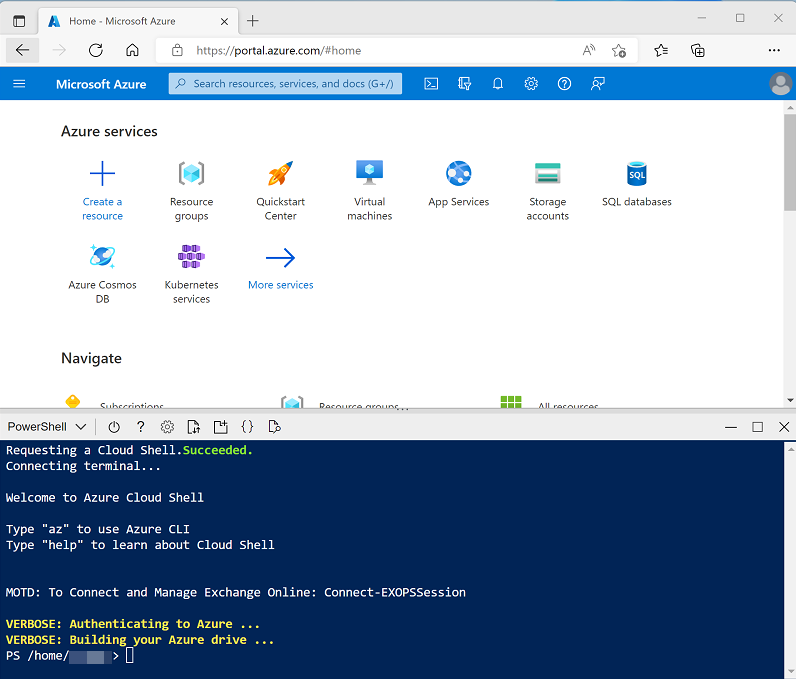Viewport: 796px width, 679px height.
Task: Add this page to favorites
Action: 619,50
